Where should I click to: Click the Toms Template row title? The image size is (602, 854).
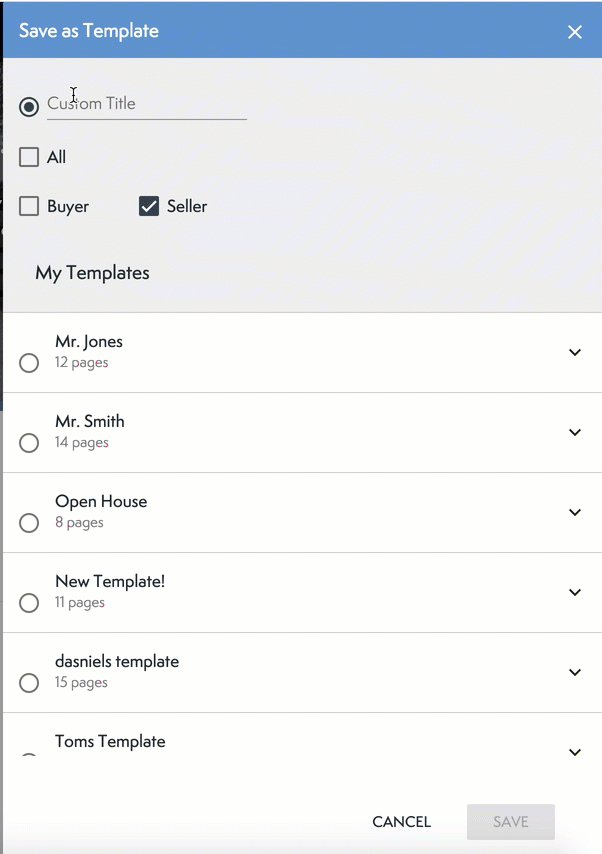tap(110, 742)
